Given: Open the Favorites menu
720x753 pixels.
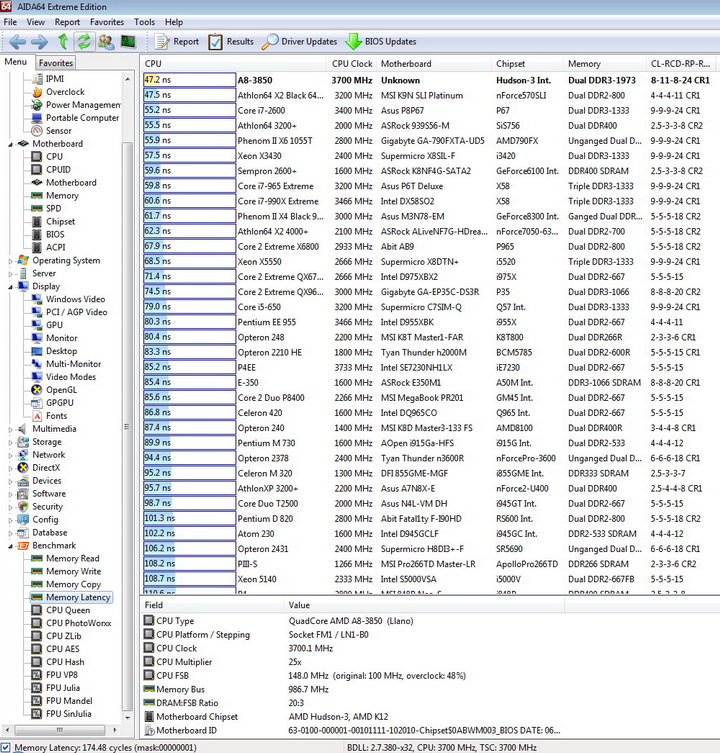Looking at the screenshot, I should [x=107, y=22].
